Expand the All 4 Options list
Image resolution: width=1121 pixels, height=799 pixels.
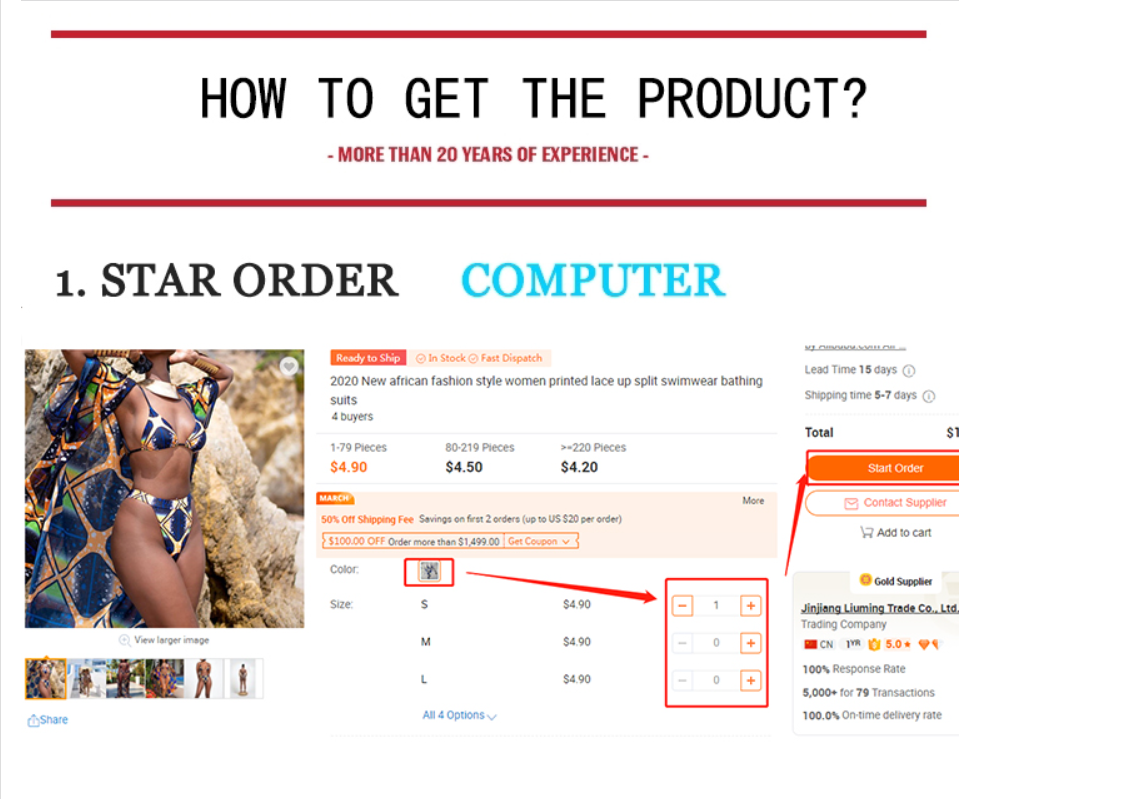coord(459,715)
